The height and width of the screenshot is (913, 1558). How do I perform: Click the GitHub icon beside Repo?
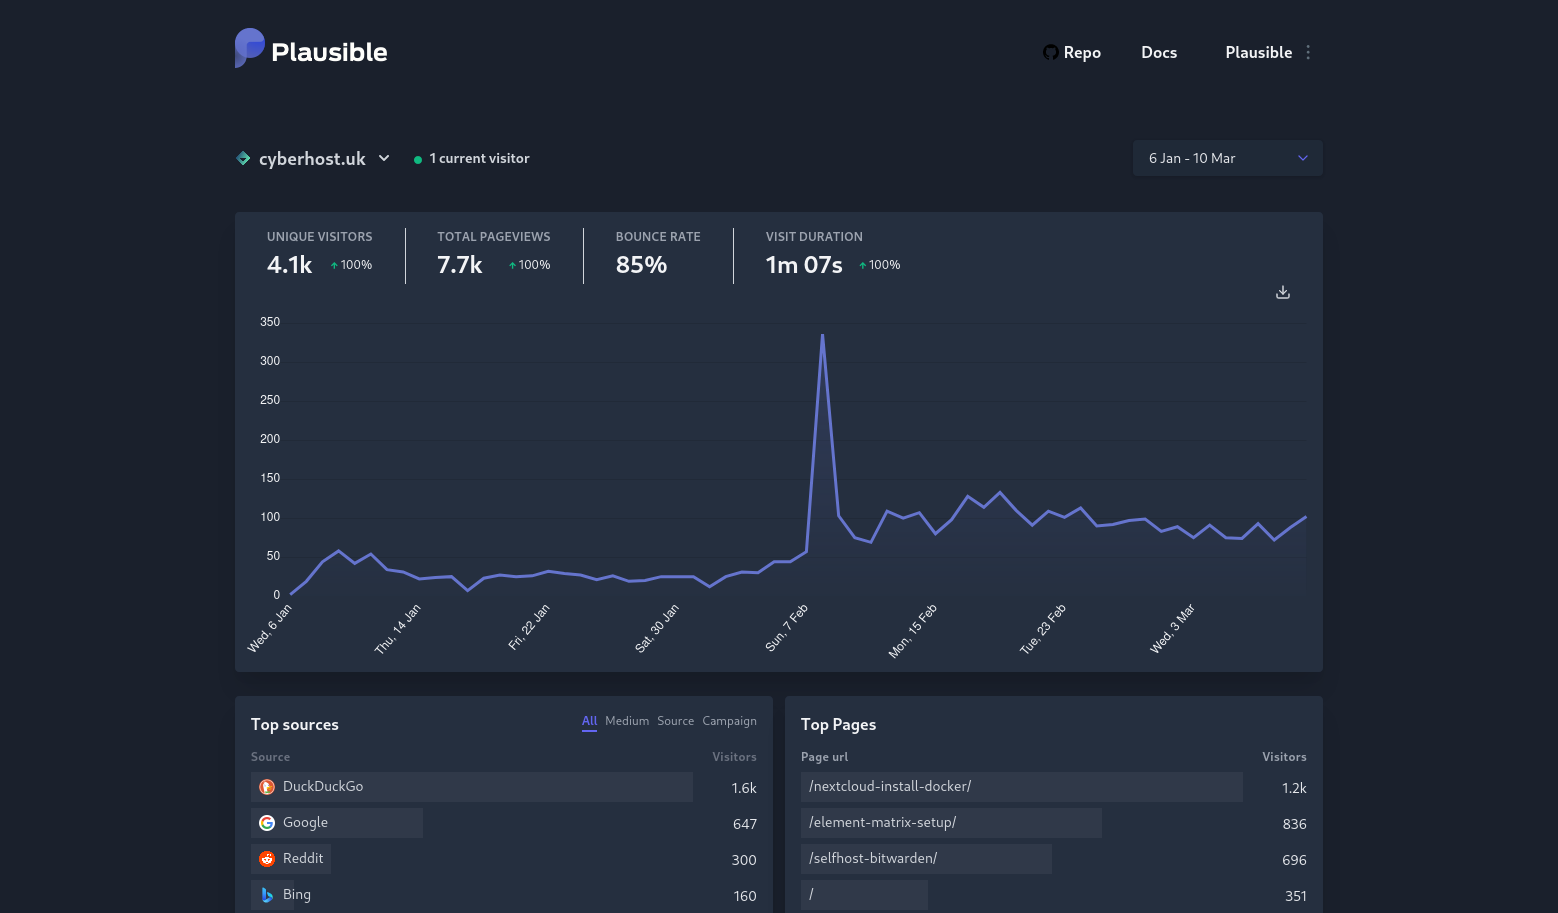coord(1050,52)
